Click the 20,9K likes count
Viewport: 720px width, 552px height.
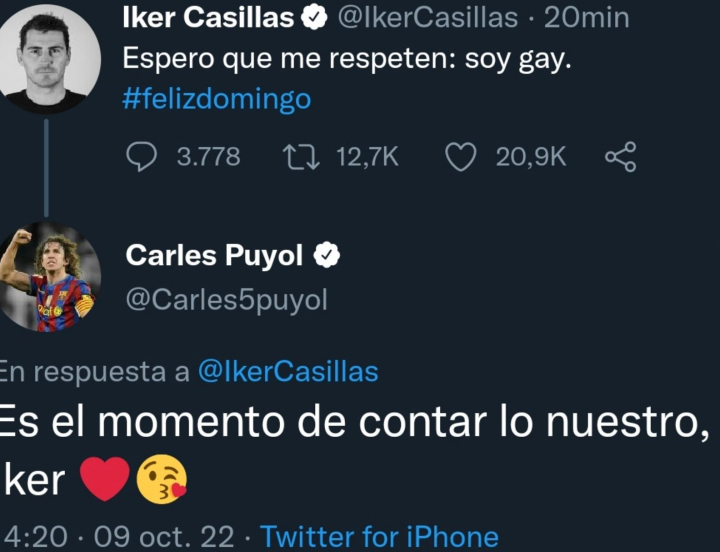point(530,156)
